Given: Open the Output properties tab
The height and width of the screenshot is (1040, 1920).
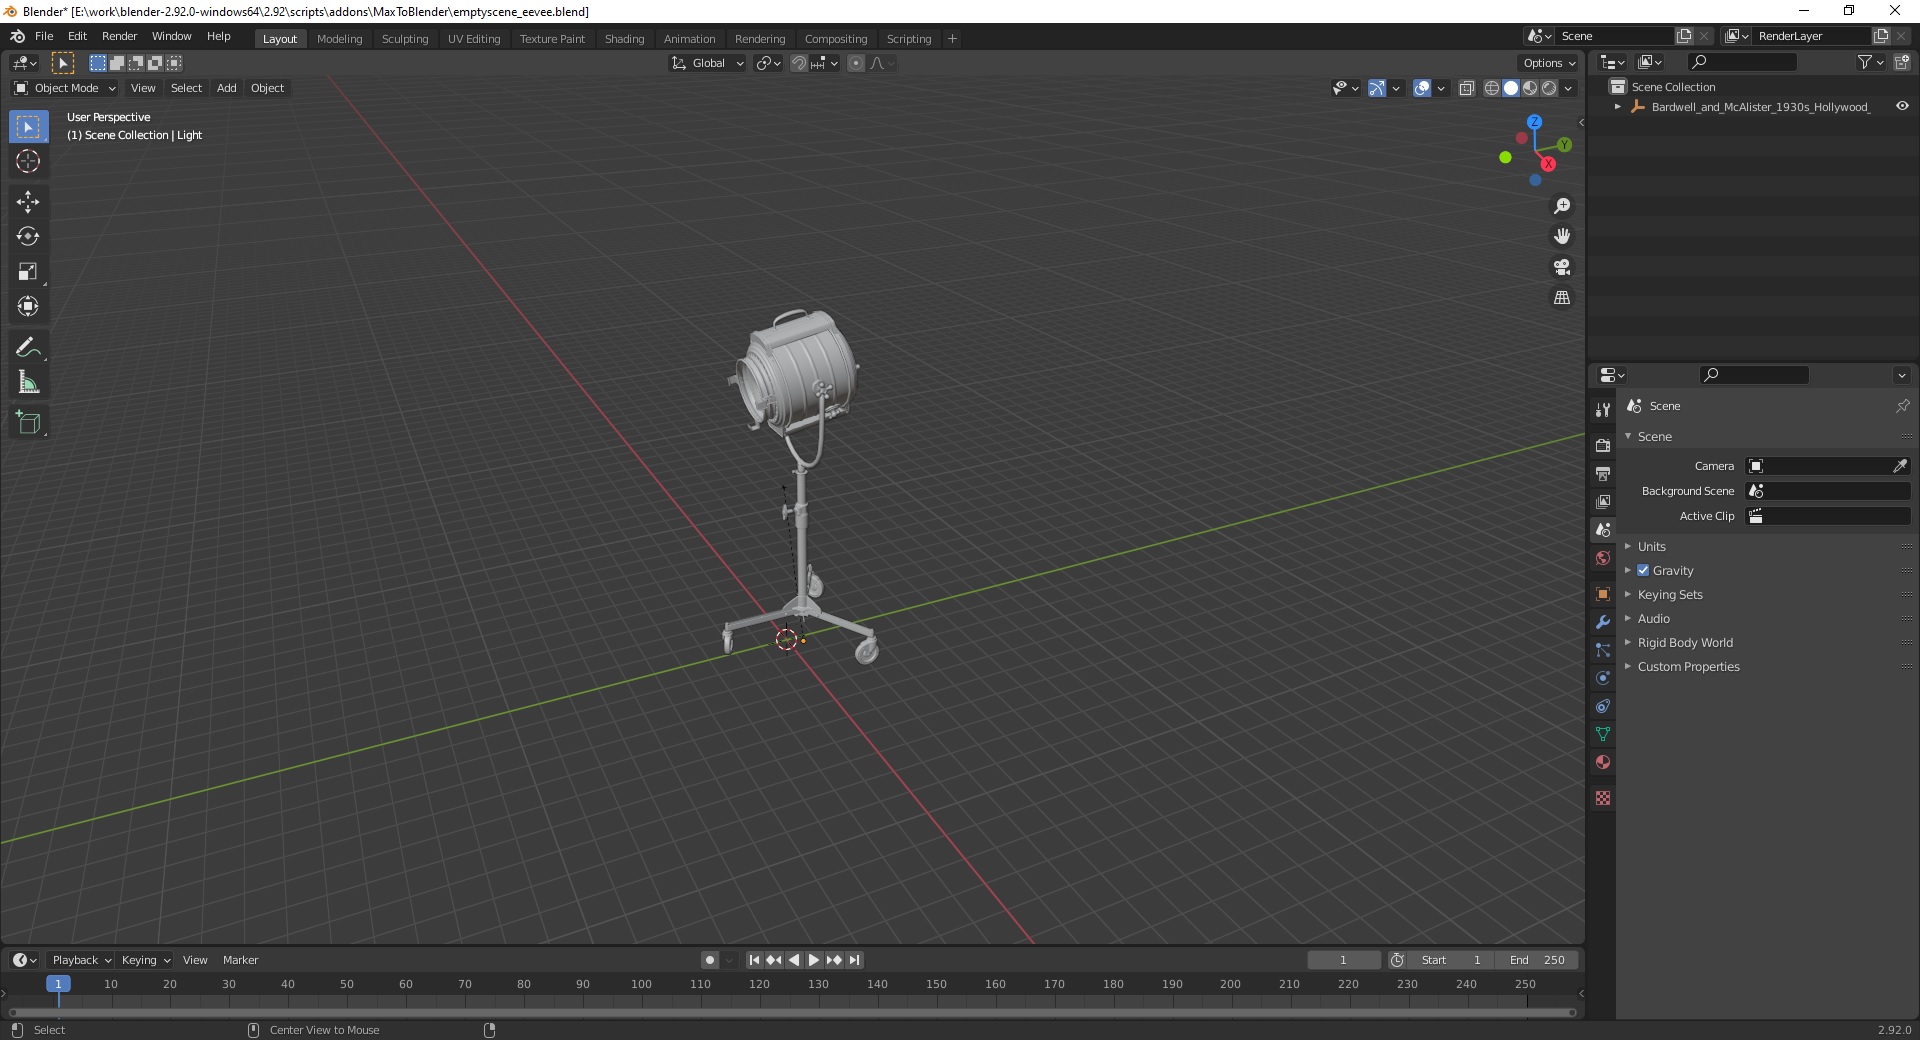Looking at the screenshot, I should 1603,473.
